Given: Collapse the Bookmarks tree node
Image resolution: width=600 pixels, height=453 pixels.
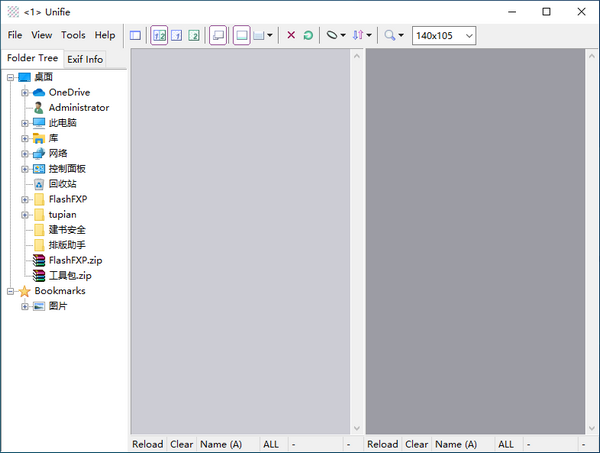Looking at the screenshot, I should tap(10, 292).
